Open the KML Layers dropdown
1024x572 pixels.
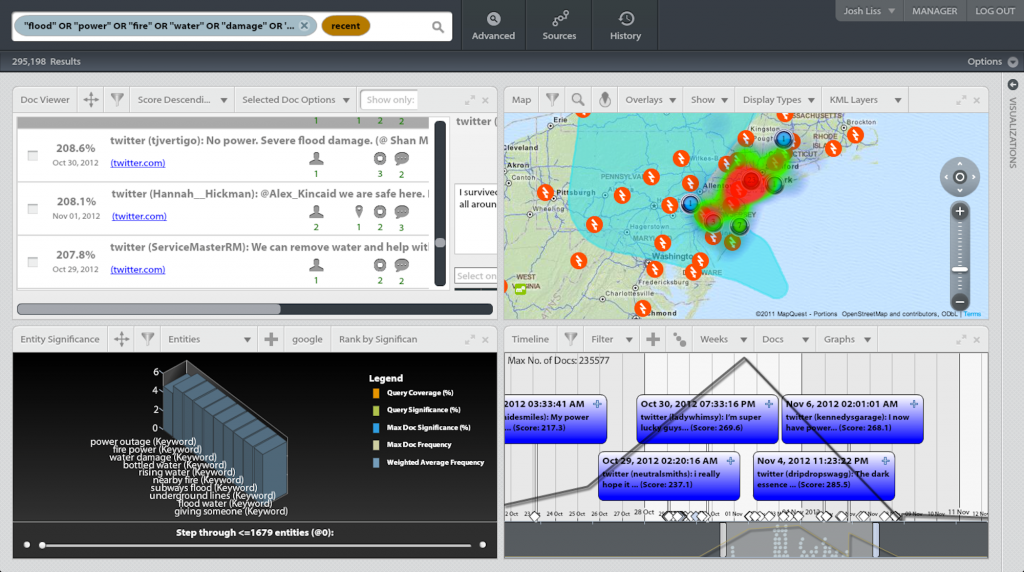click(x=865, y=100)
